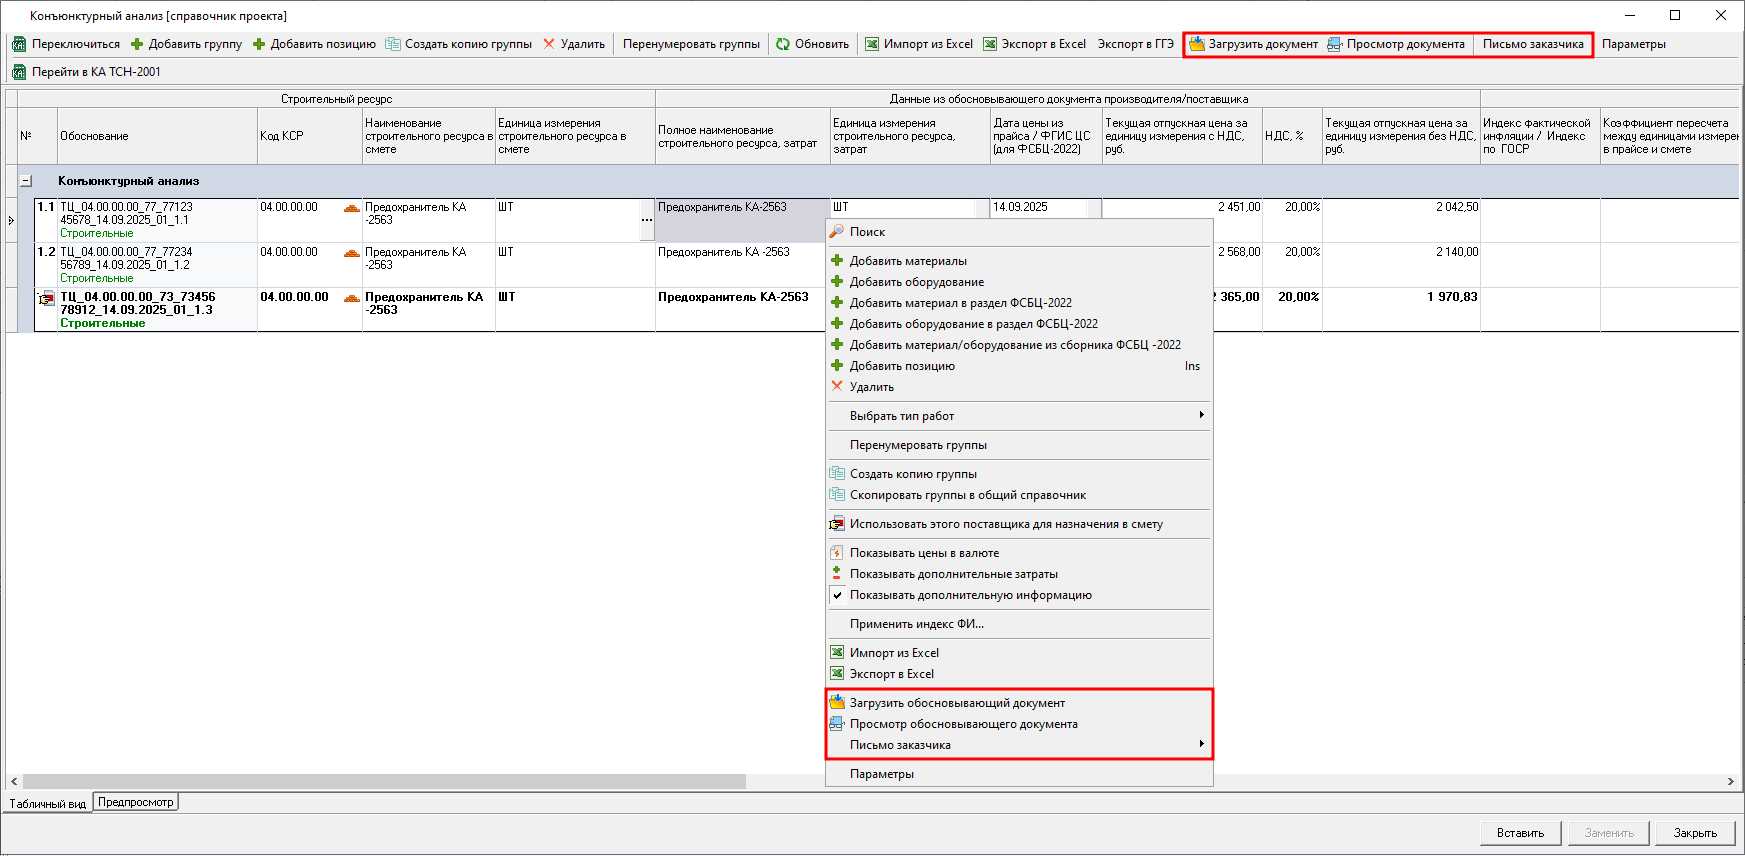Click the Switch (Переключиться) toolbar icon

click(19, 44)
